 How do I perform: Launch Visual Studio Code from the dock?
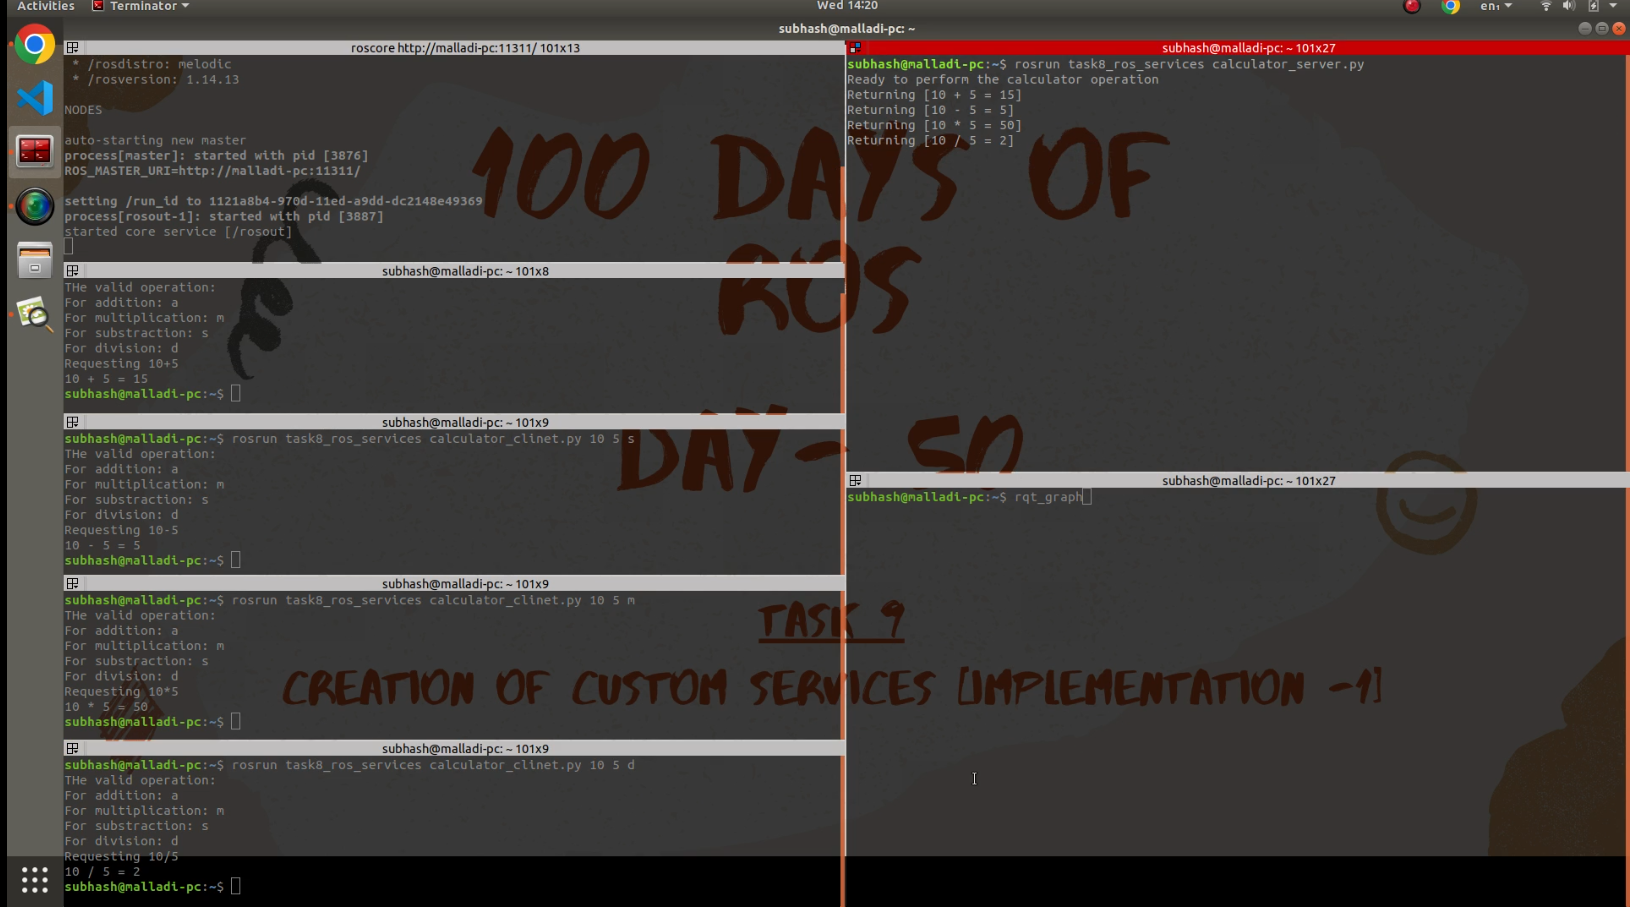[35, 97]
